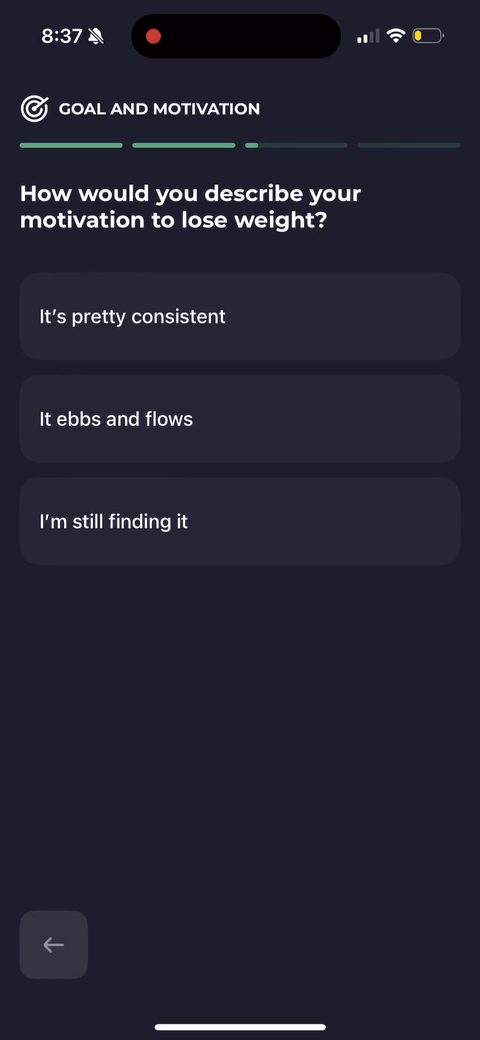Click the goal target icon

[x=34, y=109]
